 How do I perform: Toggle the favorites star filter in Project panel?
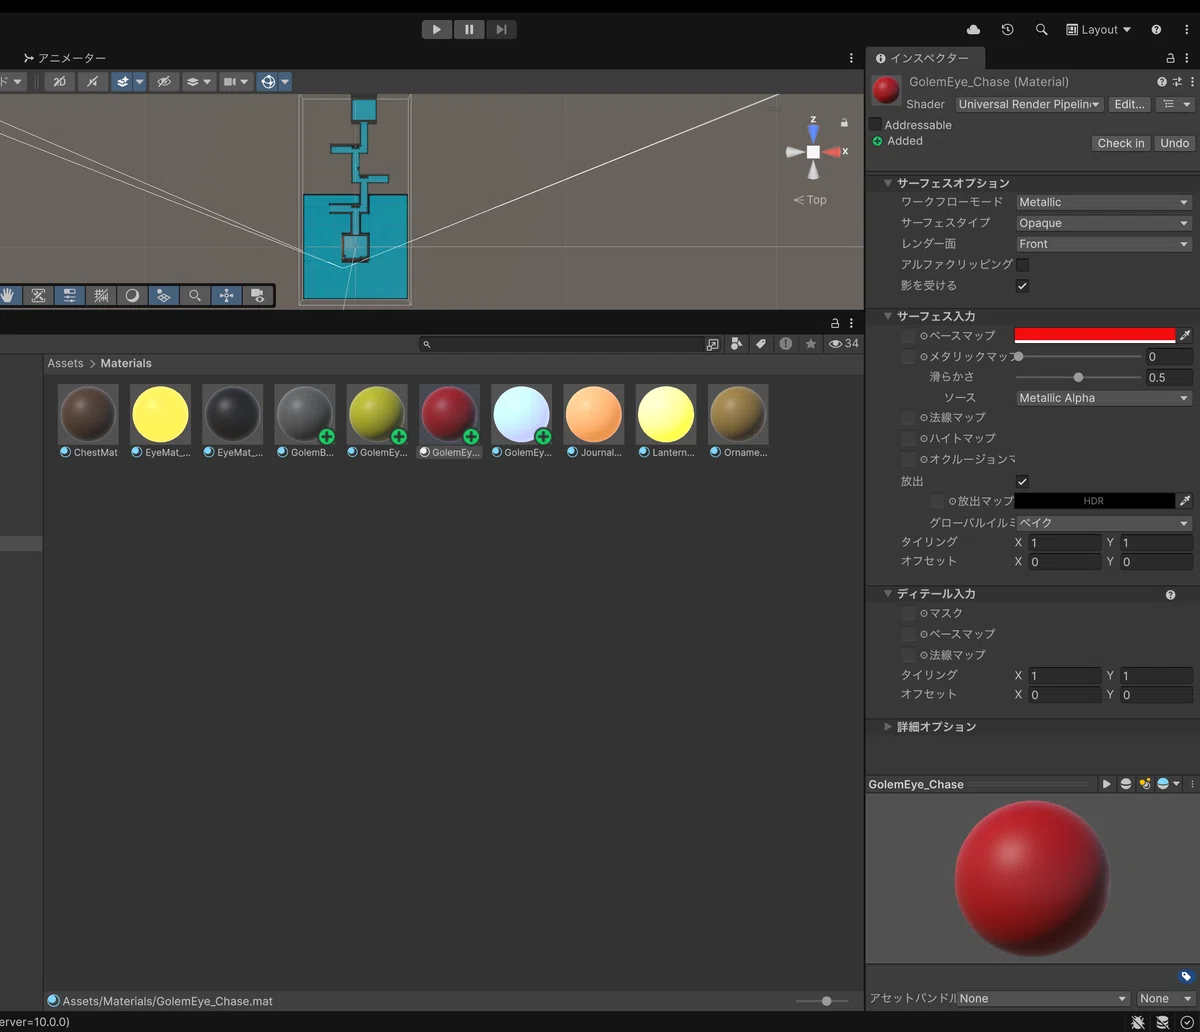811,344
